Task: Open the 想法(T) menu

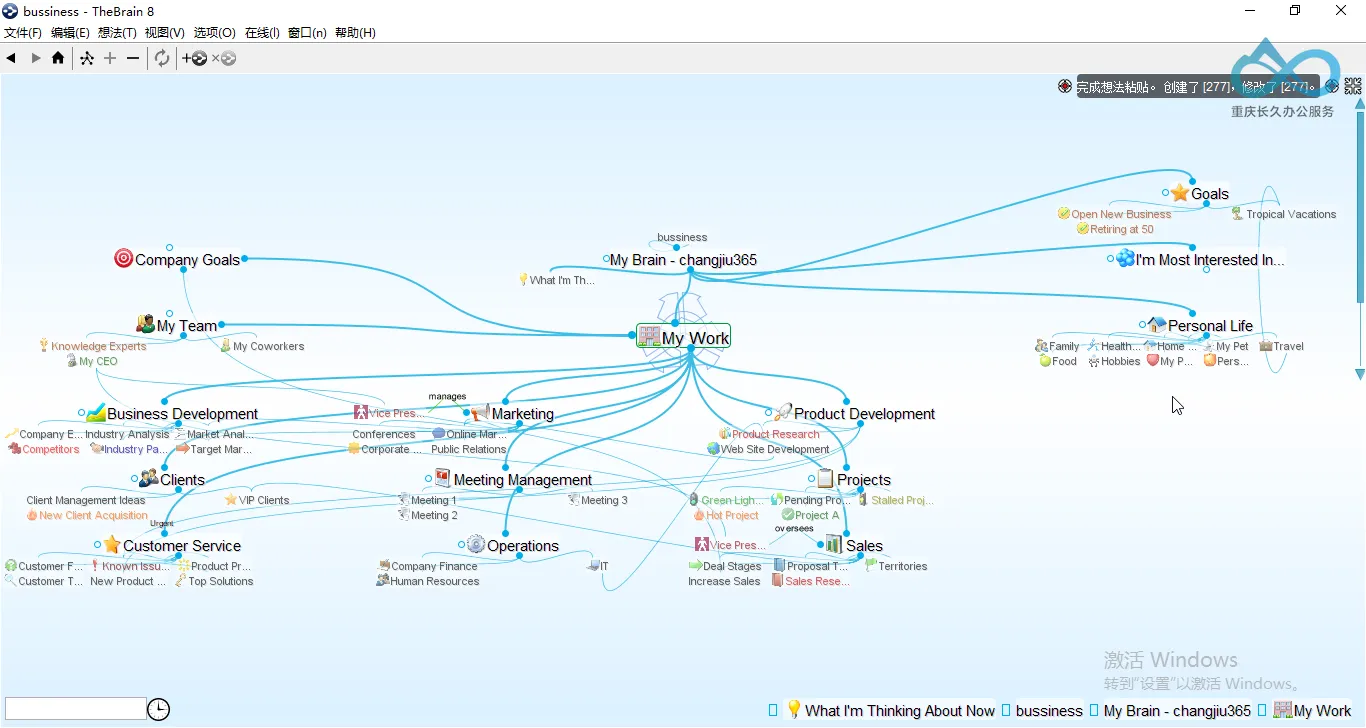Action: (x=117, y=33)
